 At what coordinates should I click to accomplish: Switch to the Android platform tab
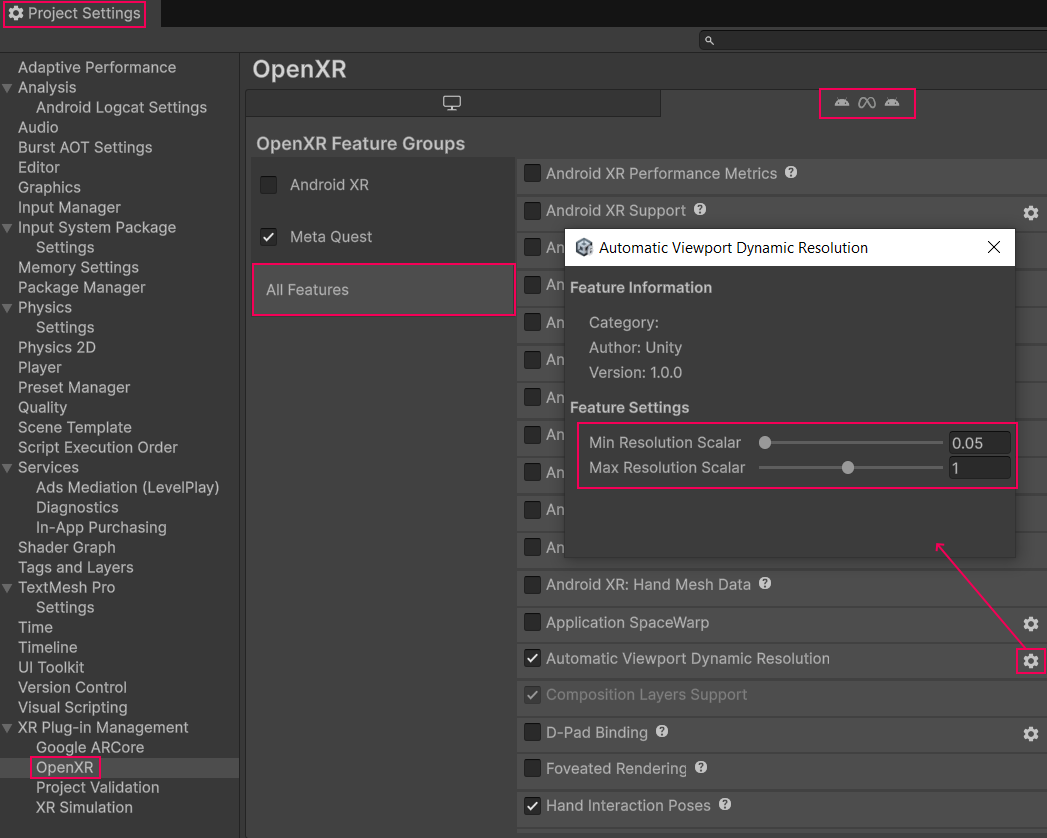[867, 102]
